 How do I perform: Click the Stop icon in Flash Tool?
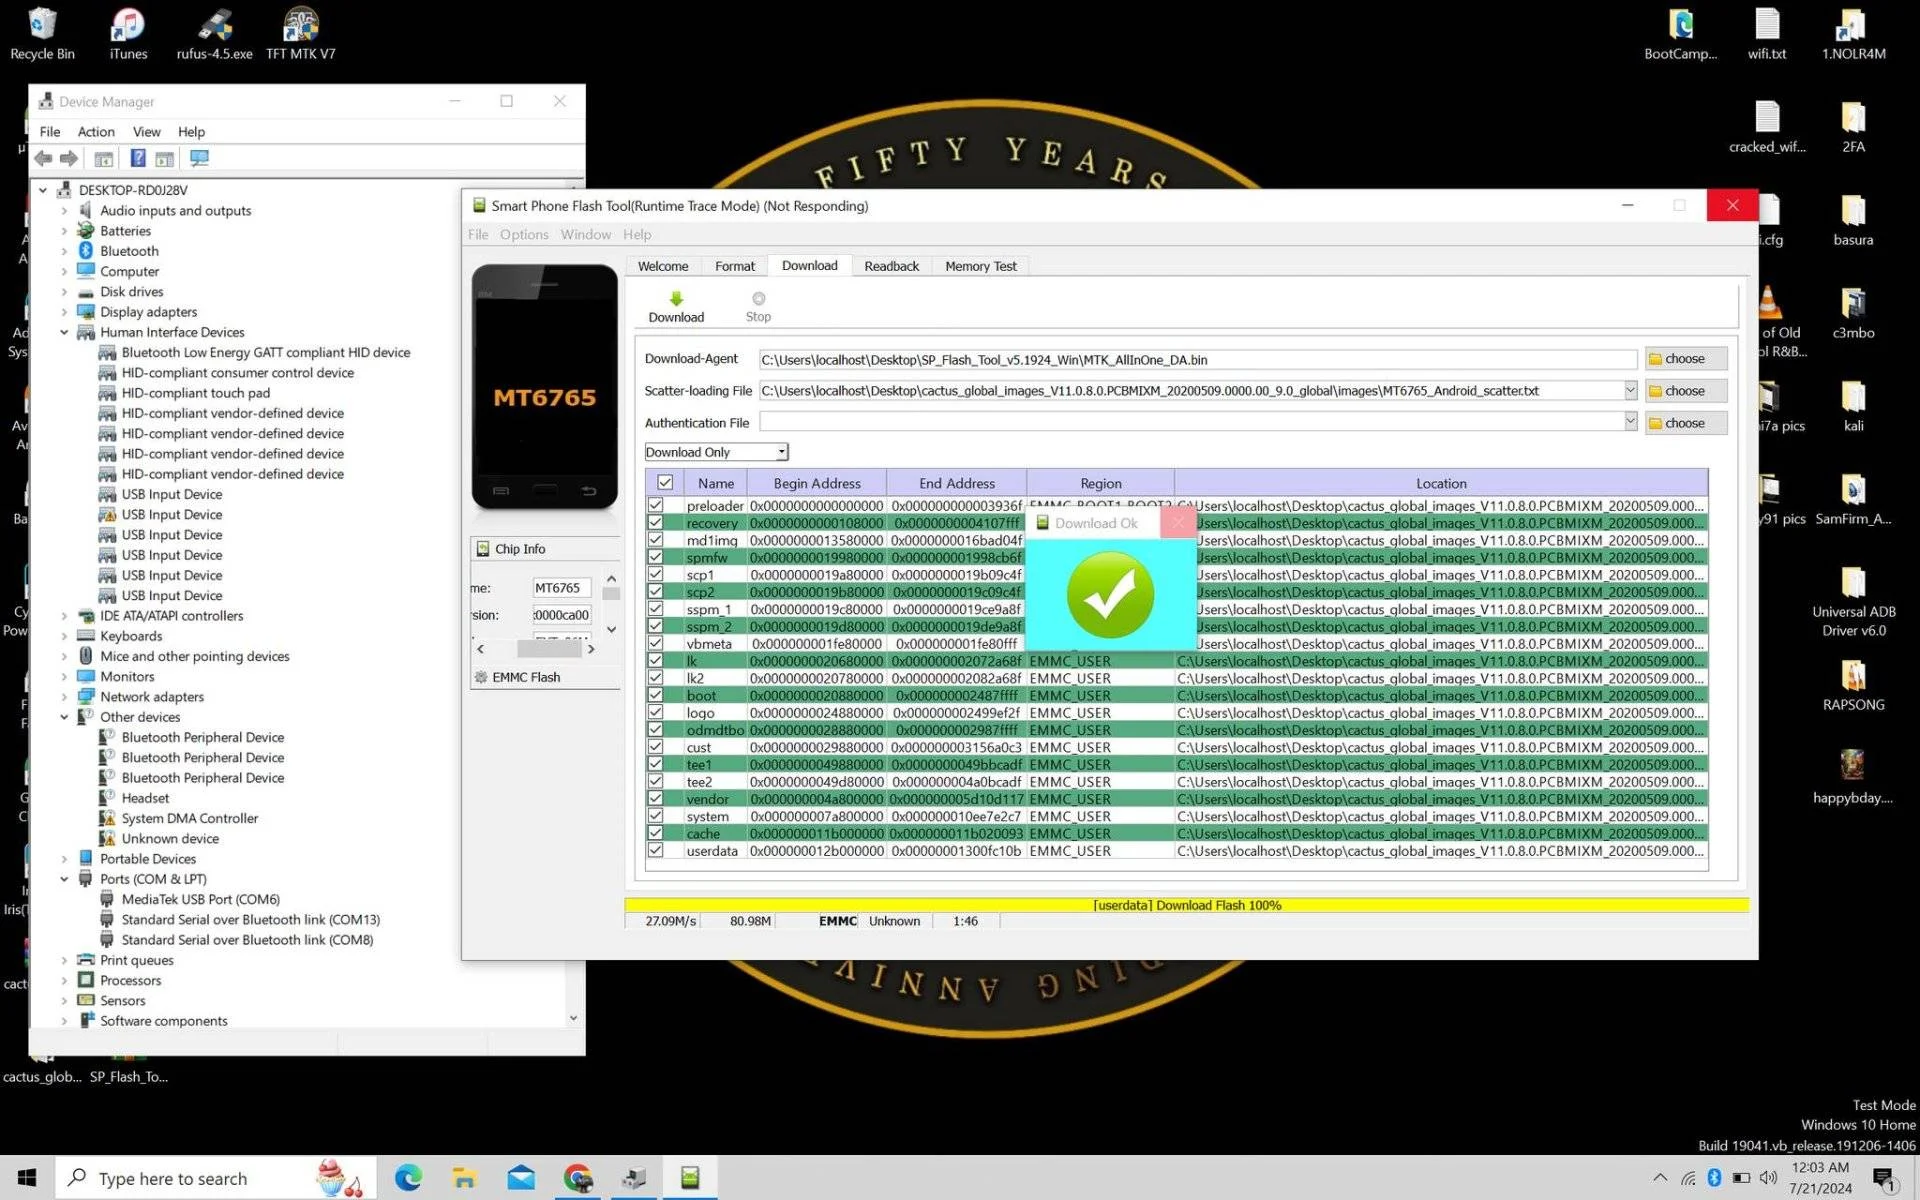758,298
